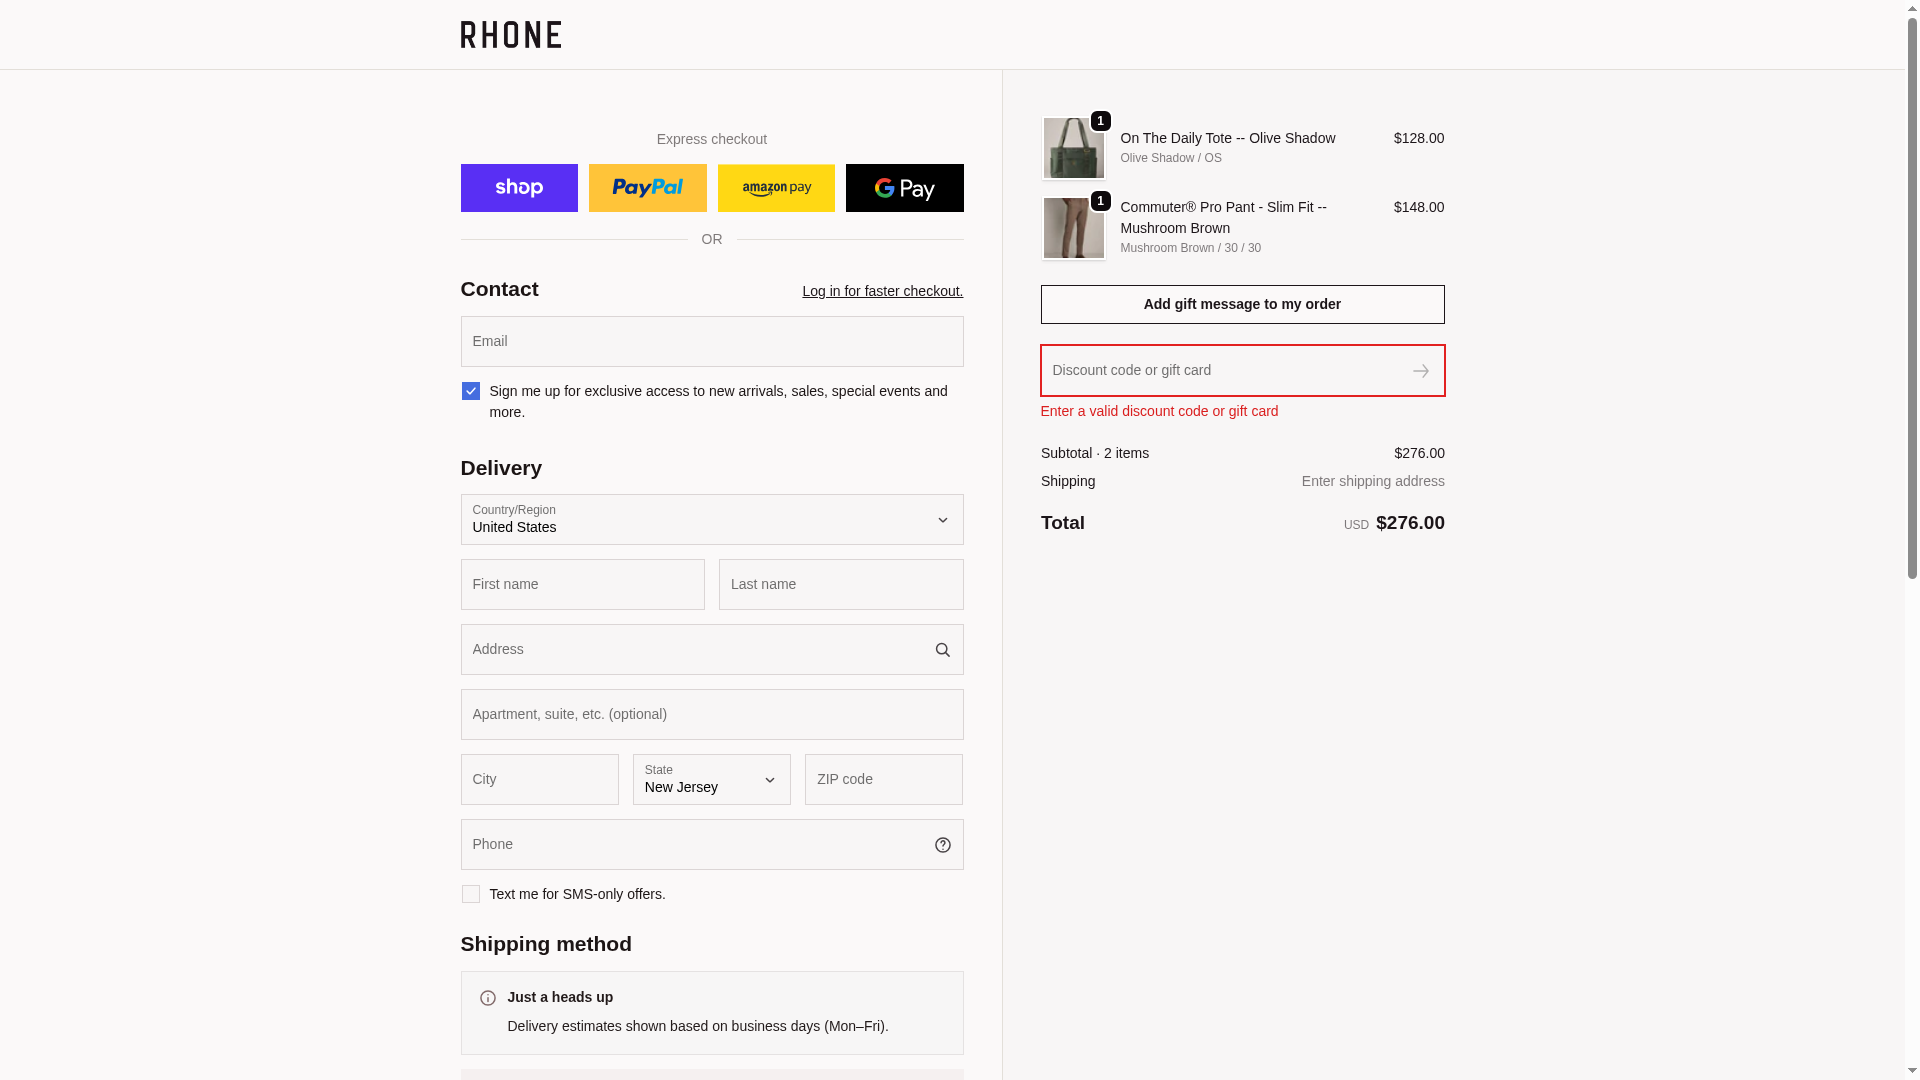
Task: Click the page vertical scrollbar
Action: click(x=1912, y=300)
